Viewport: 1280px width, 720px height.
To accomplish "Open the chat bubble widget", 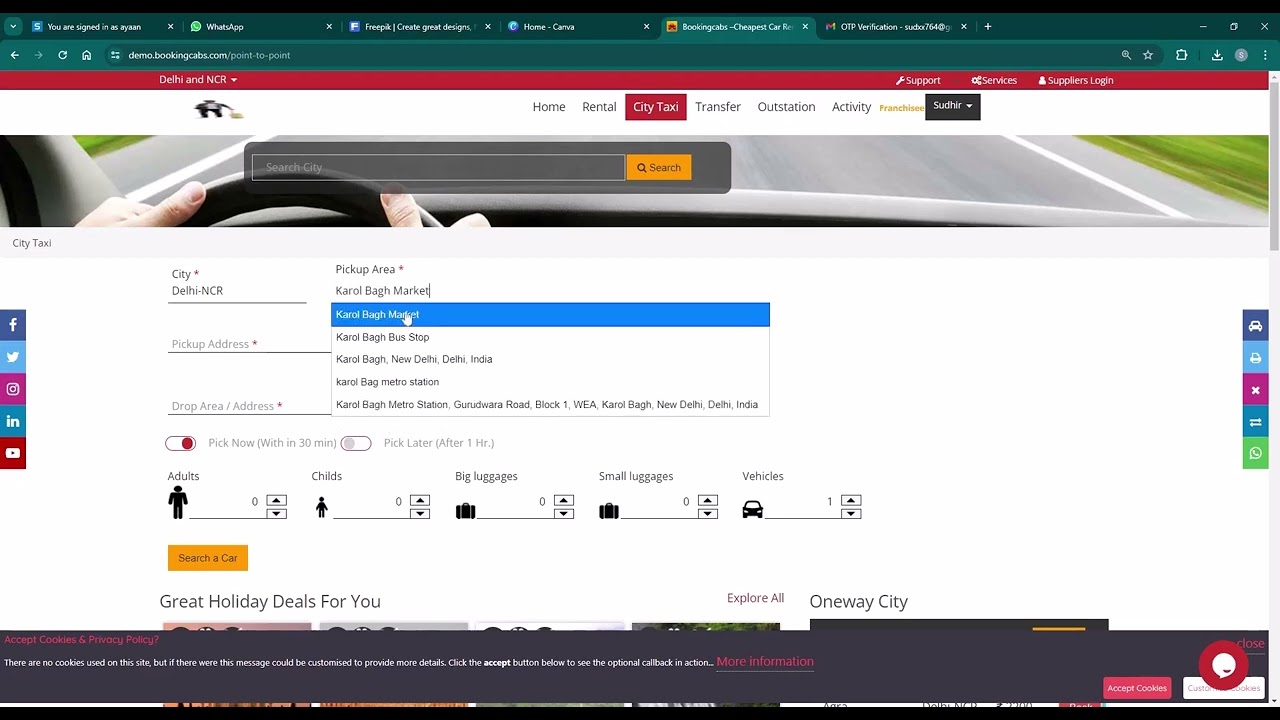I will pyautogui.click(x=1223, y=665).
